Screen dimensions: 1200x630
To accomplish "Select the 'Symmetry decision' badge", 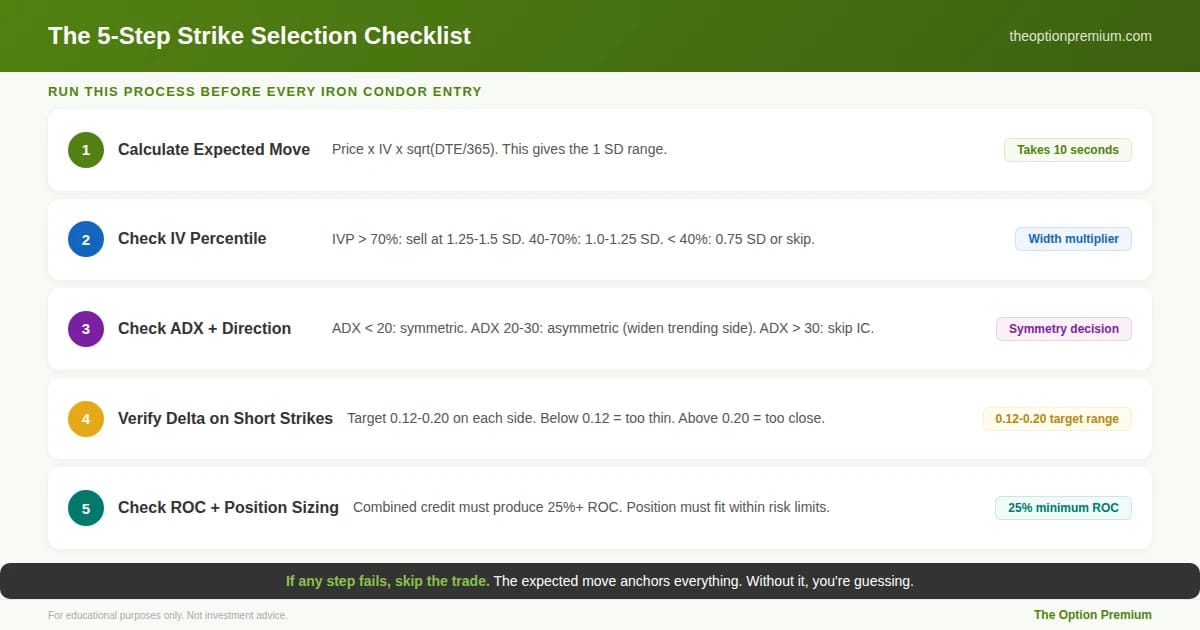I will [1064, 329].
